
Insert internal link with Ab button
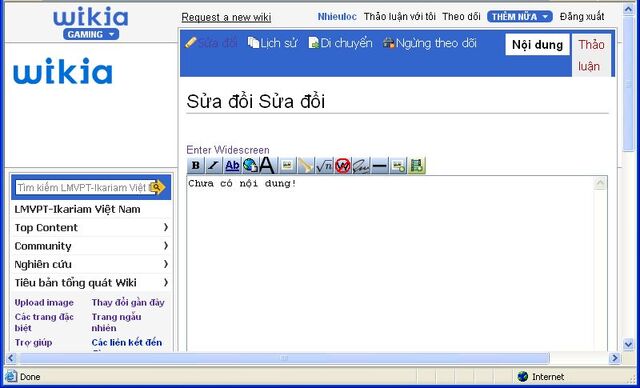coord(232,166)
